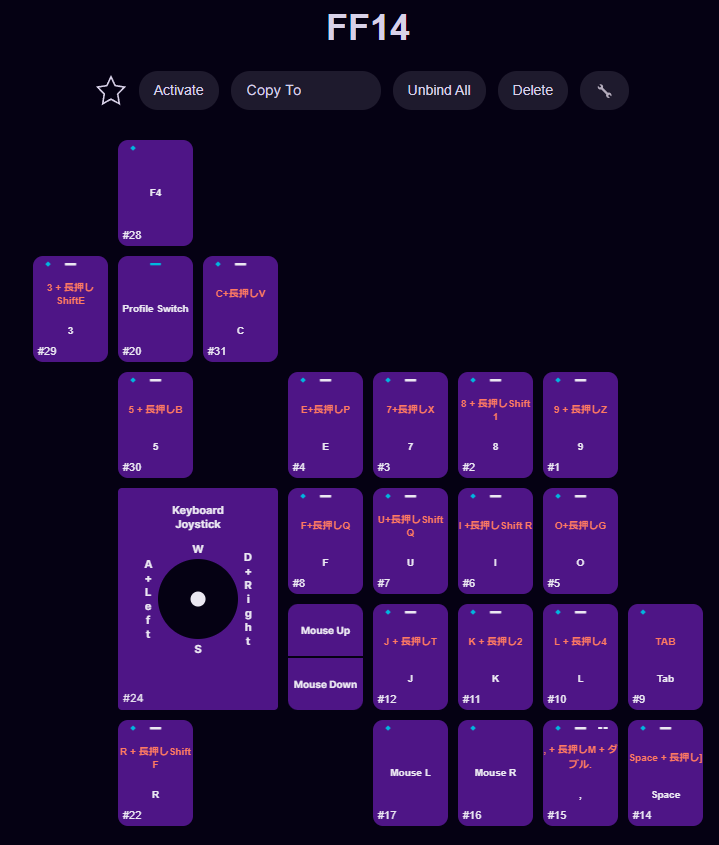Image resolution: width=719 pixels, height=845 pixels.
Task: Open the Copy To dropdown
Action: pyautogui.click(x=306, y=91)
